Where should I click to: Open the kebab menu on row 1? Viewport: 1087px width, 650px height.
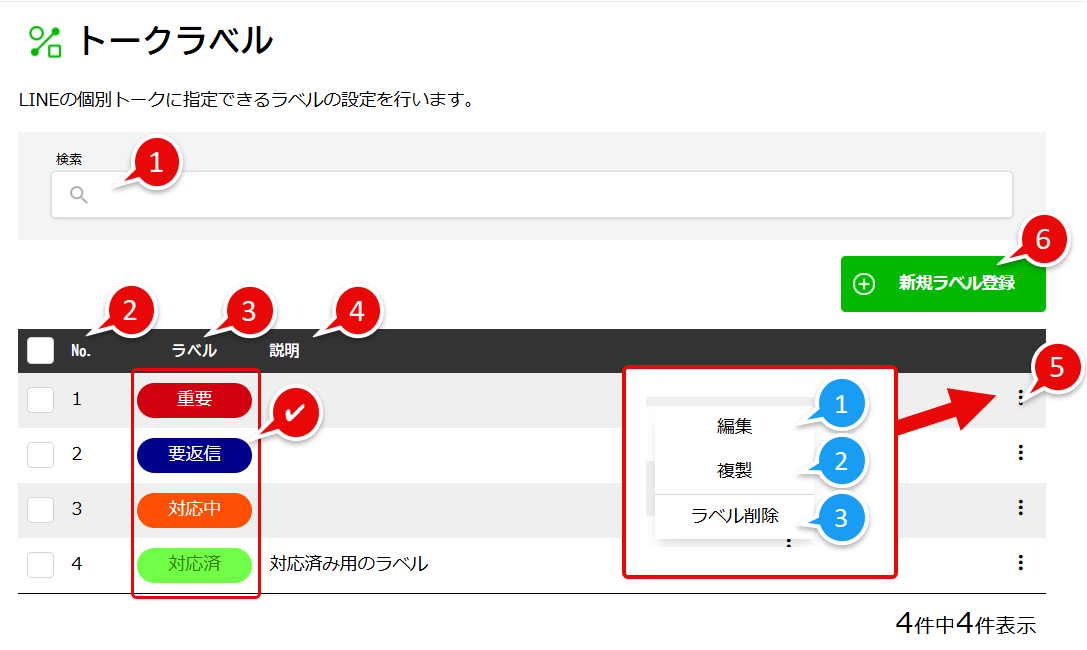[x=1019, y=397]
